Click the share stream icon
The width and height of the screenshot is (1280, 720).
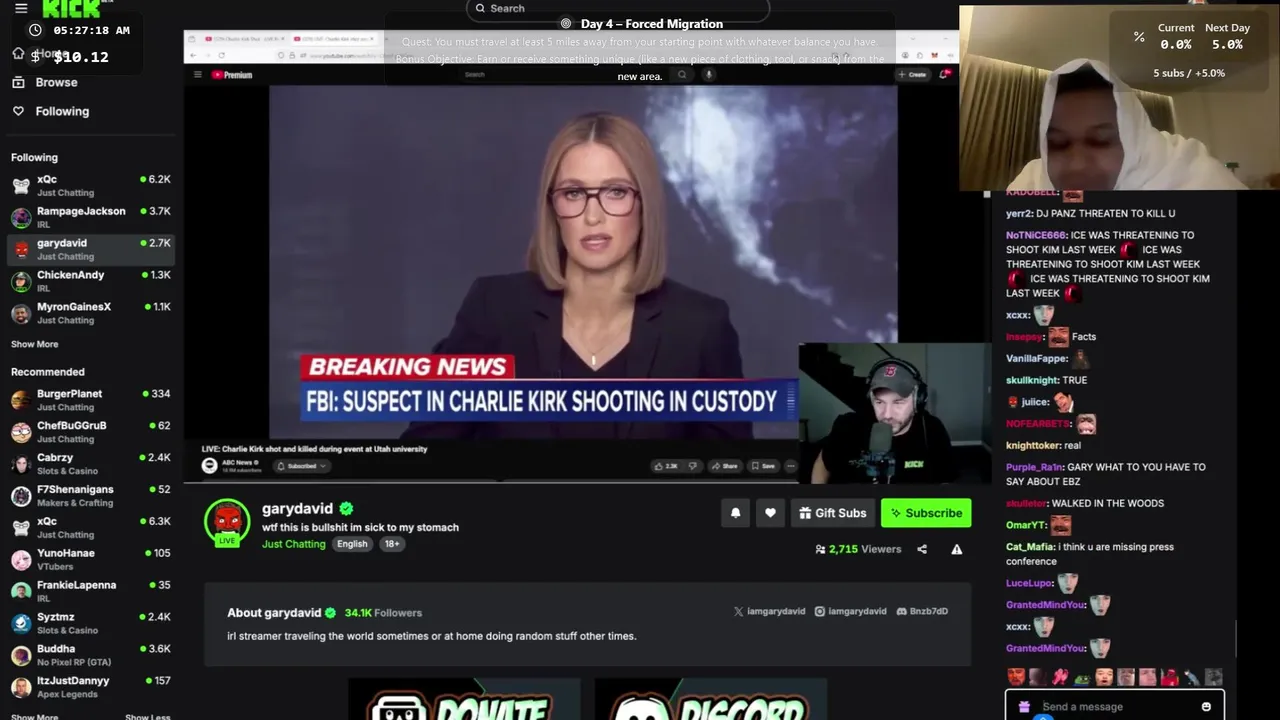tap(922, 549)
